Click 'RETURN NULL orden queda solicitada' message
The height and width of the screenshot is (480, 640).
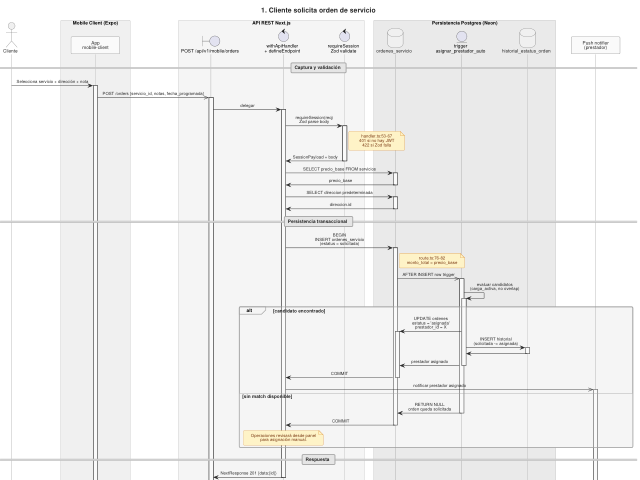point(429,407)
